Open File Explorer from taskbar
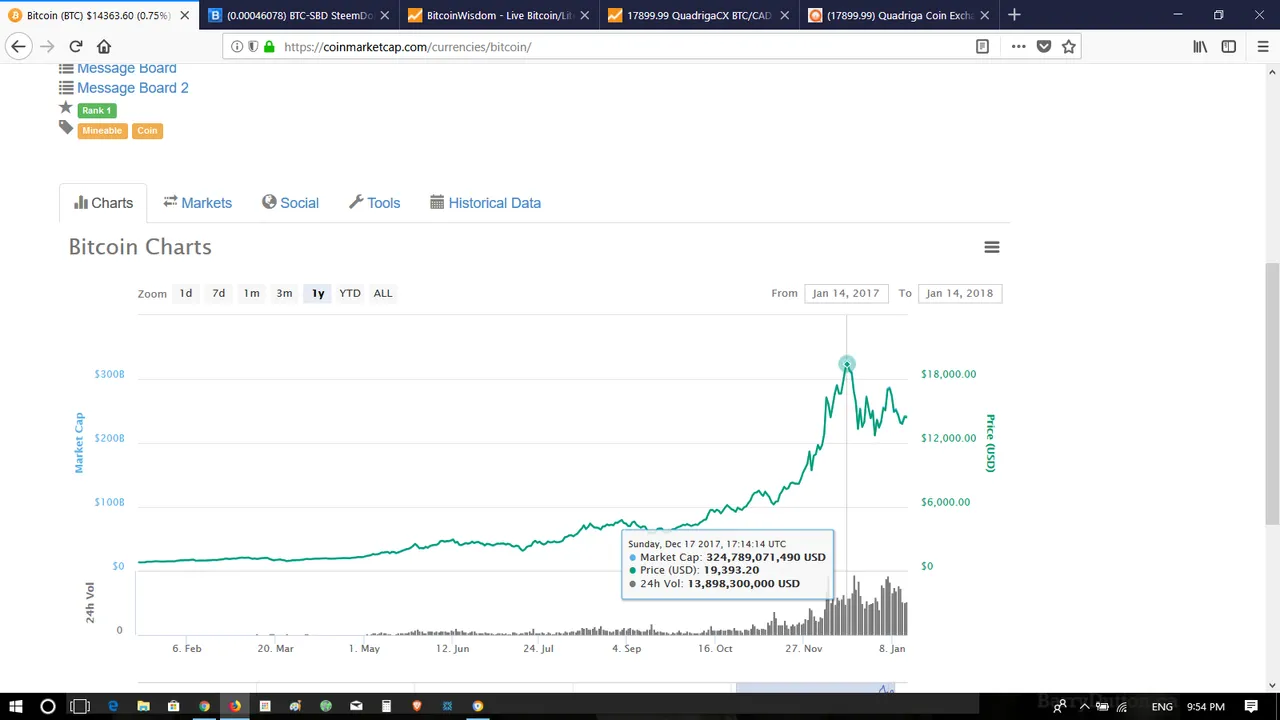This screenshot has height=720, width=1280. point(143,706)
